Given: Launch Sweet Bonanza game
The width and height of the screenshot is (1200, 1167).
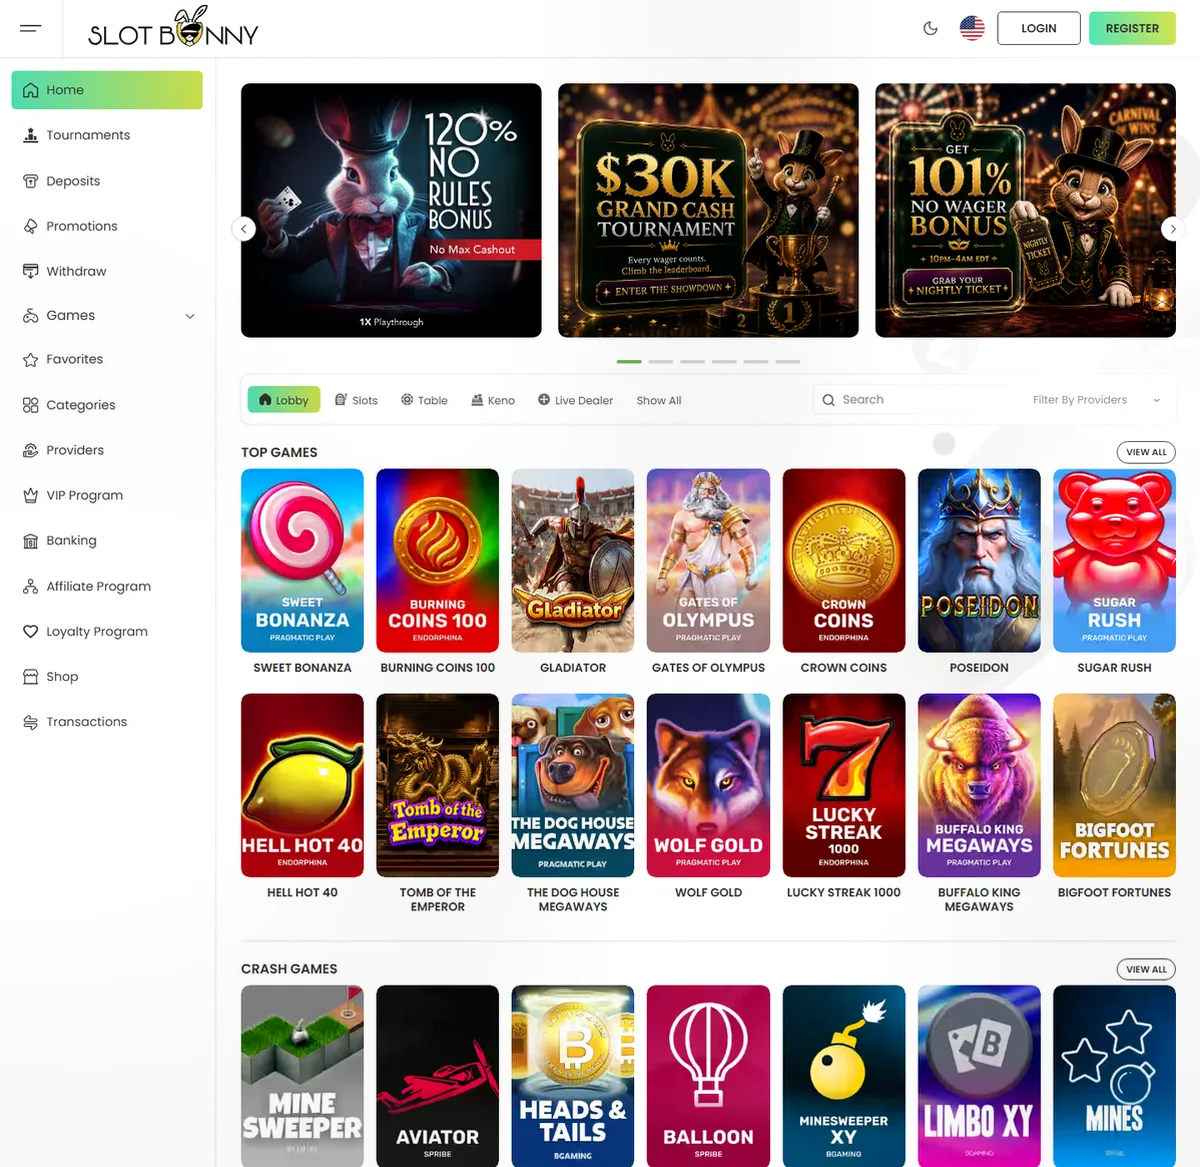Looking at the screenshot, I should (302, 561).
